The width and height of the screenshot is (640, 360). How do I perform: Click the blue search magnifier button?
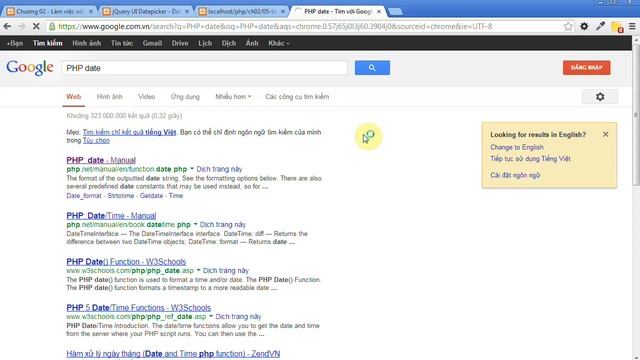click(x=372, y=68)
